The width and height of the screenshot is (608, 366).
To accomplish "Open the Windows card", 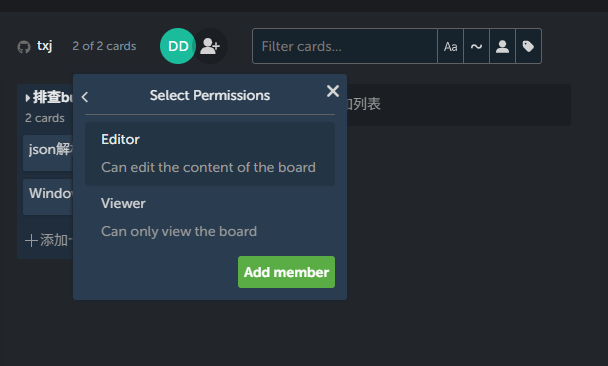I will click(x=48, y=197).
